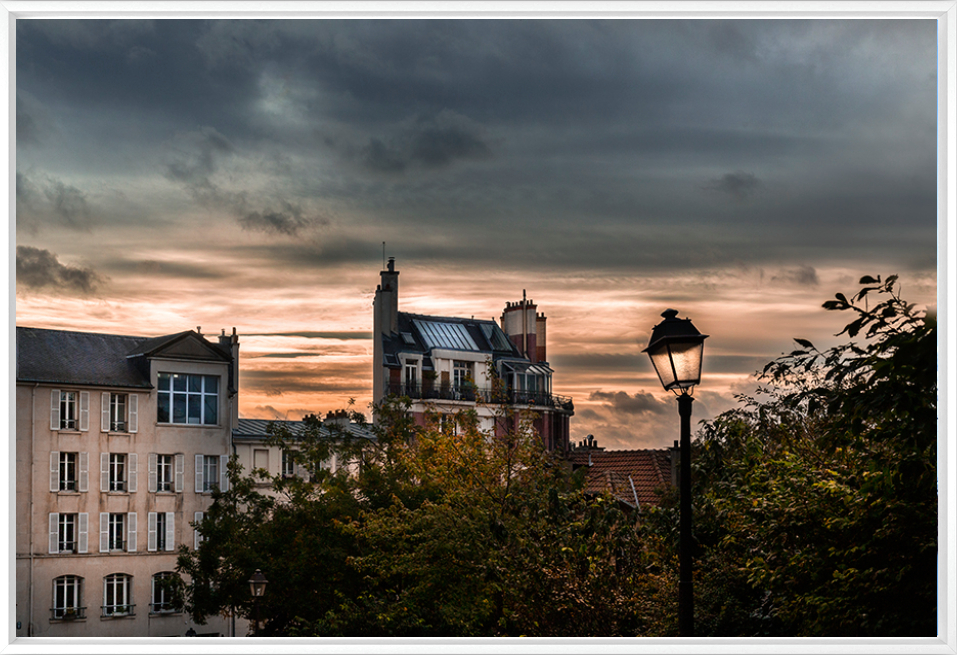Click the orange sunset glow in the sky
Viewport: 957px width, 655px height.
(x=300, y=300)
